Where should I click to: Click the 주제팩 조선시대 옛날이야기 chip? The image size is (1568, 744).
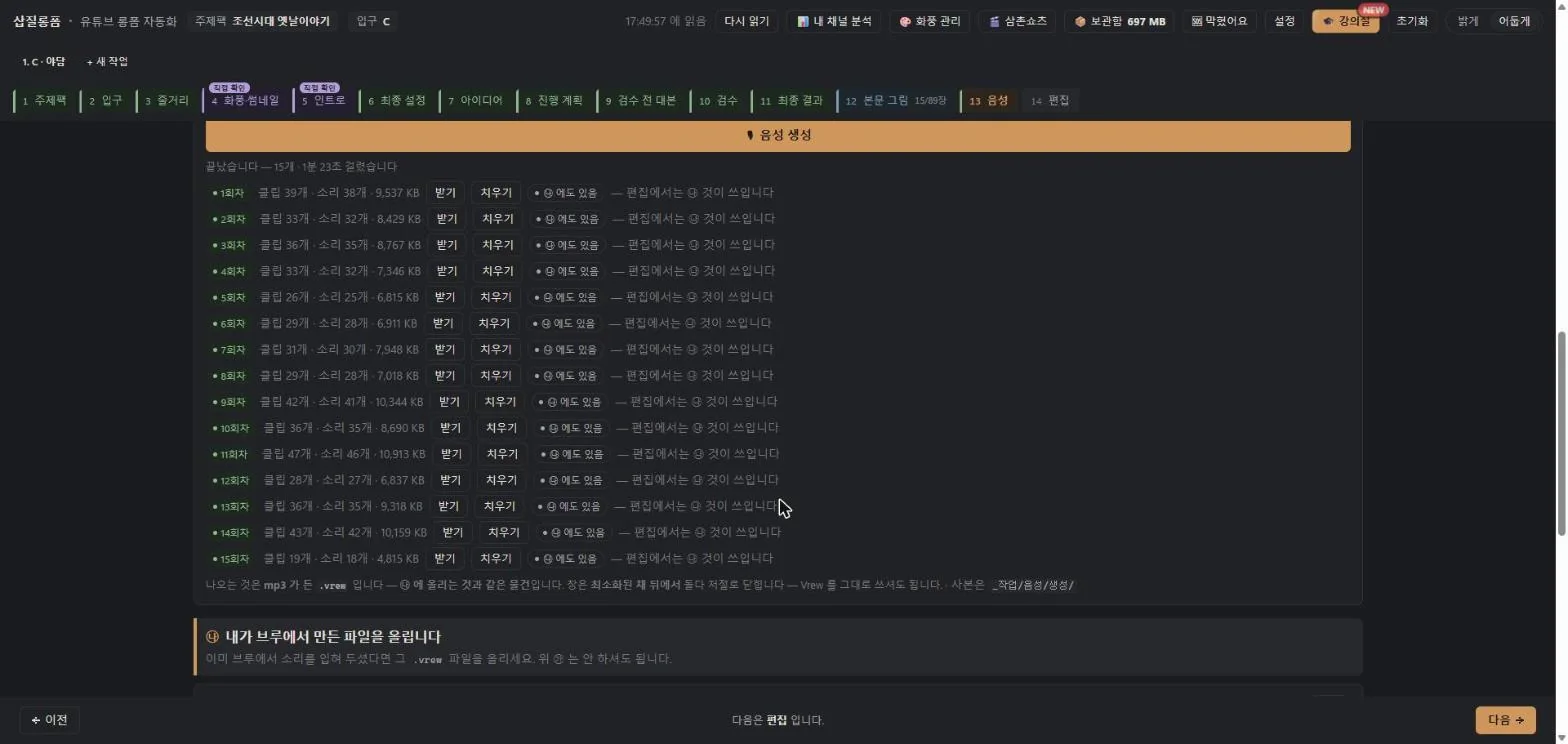[x=263, y=21]
